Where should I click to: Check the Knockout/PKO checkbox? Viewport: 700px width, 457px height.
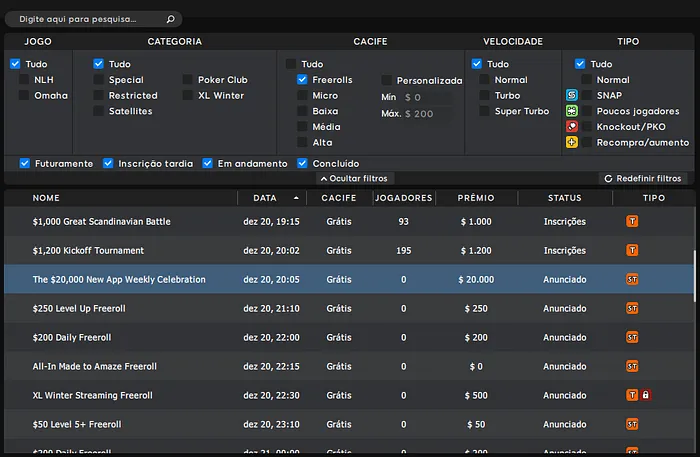(587, 126)
